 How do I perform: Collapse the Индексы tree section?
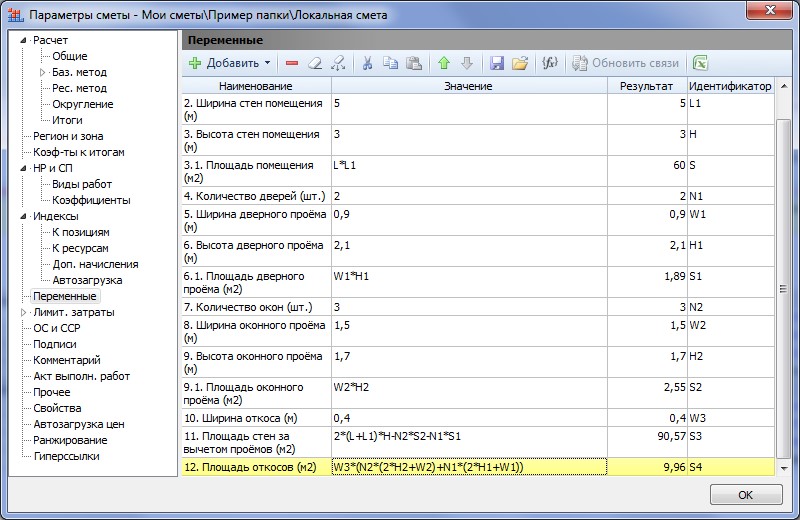click(23, 216)
